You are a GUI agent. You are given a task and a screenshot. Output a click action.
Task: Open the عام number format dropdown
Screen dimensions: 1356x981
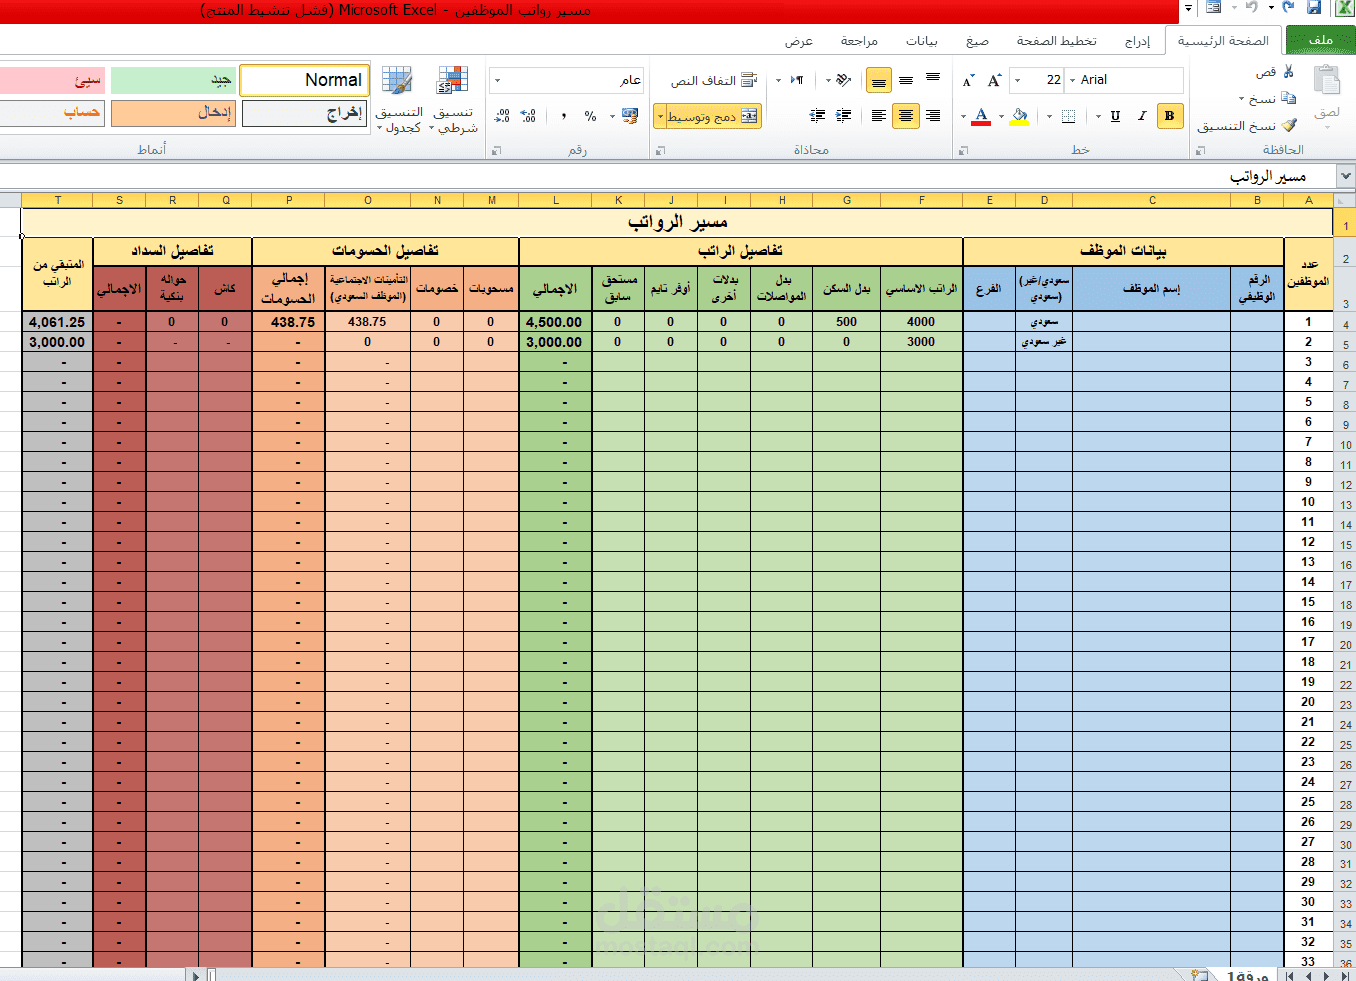pyautogui.click(x=497, y=80)
